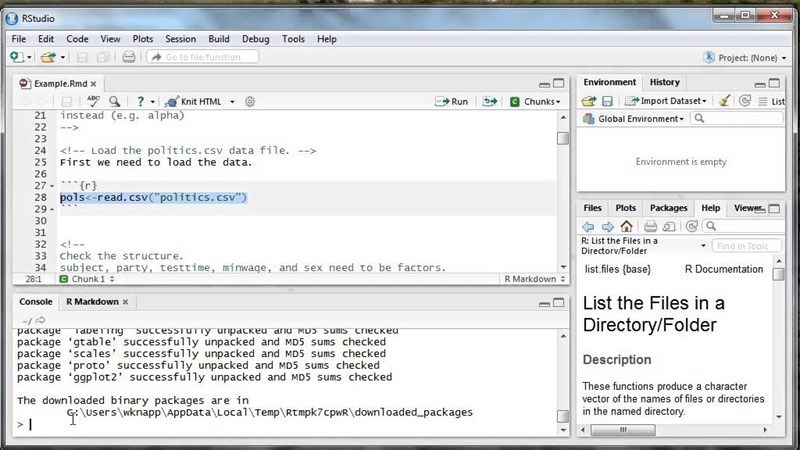Click the Markdown help question mark
The width and height of the screenshot is (800, 450).
tap(140, 102)
